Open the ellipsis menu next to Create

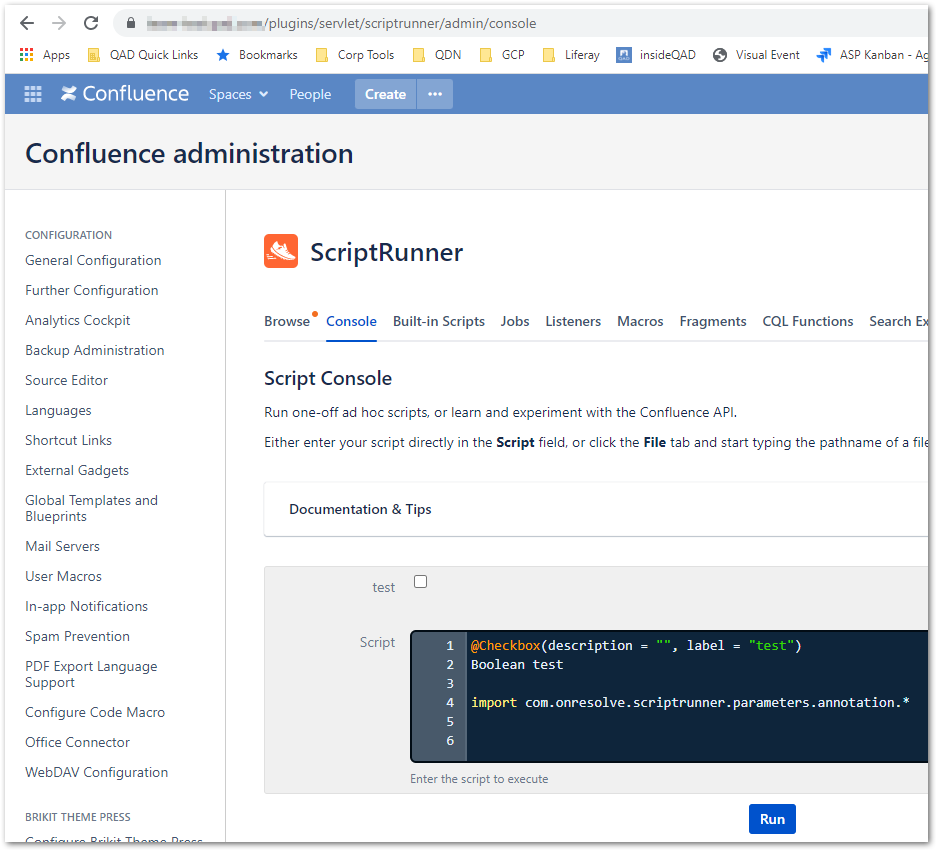[x=435, y=94]
